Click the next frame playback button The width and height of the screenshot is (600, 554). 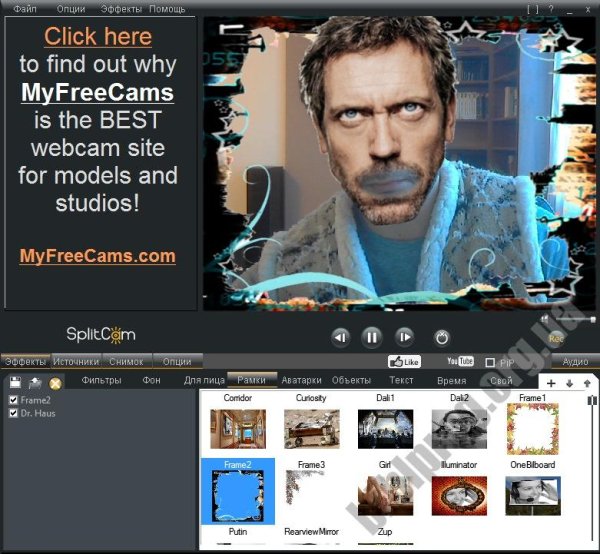pyautogui.click(x=404, y=337)
